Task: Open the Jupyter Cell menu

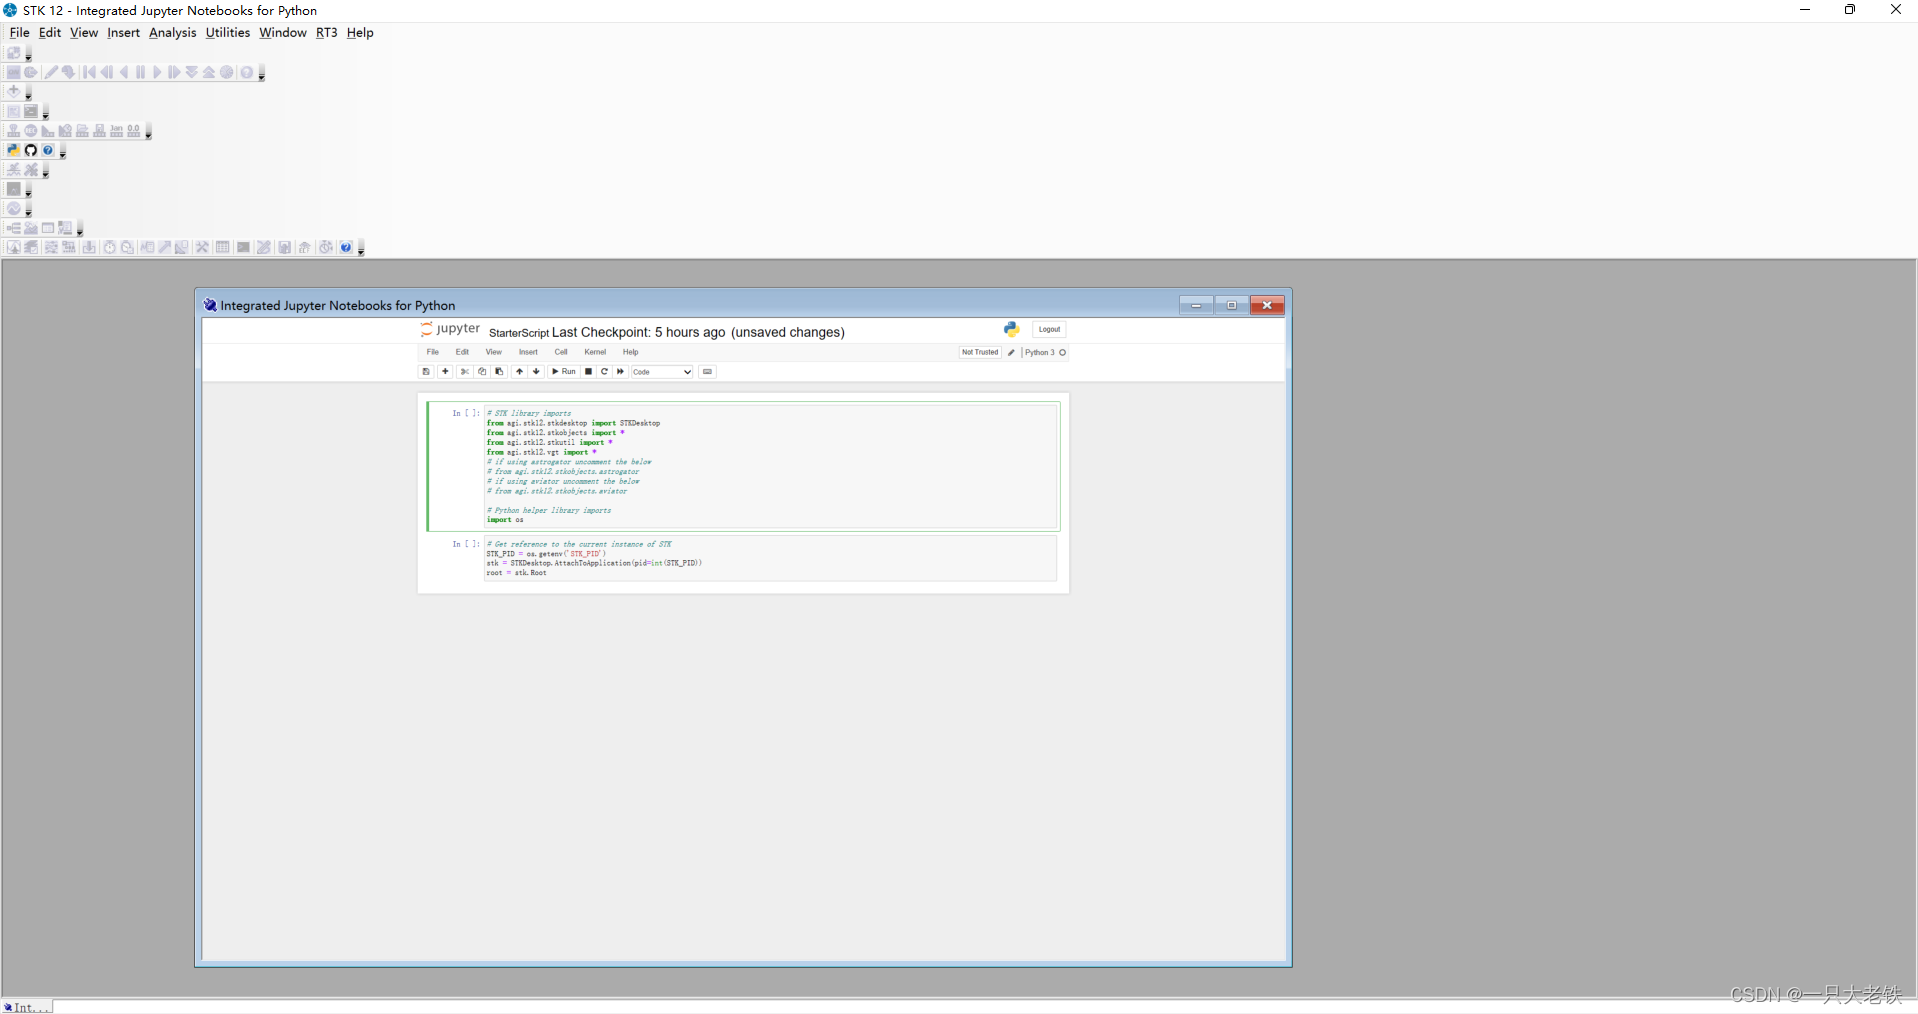Action: [561, 352]
